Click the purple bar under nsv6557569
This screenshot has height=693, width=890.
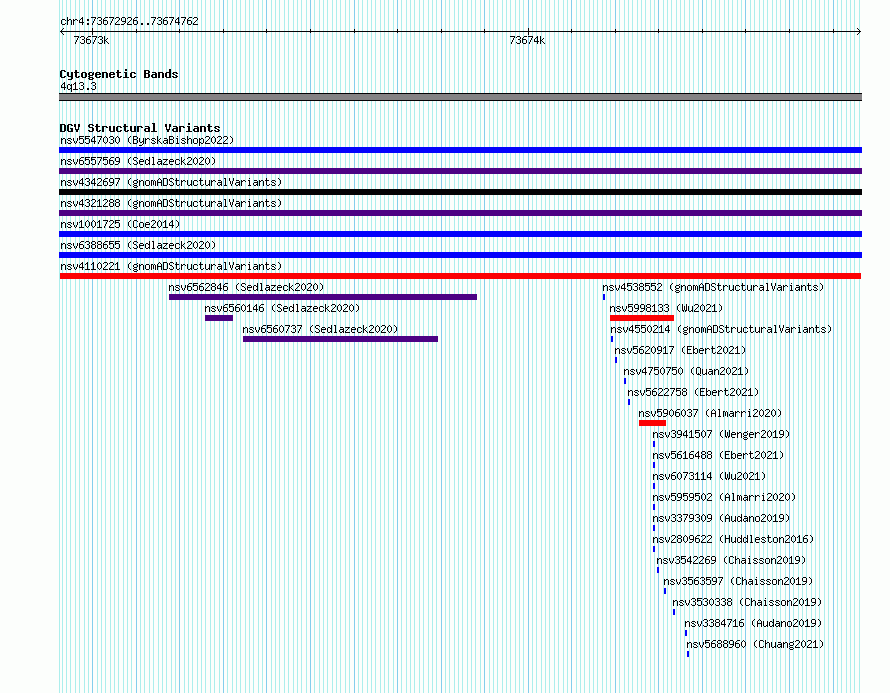[460, 171]
